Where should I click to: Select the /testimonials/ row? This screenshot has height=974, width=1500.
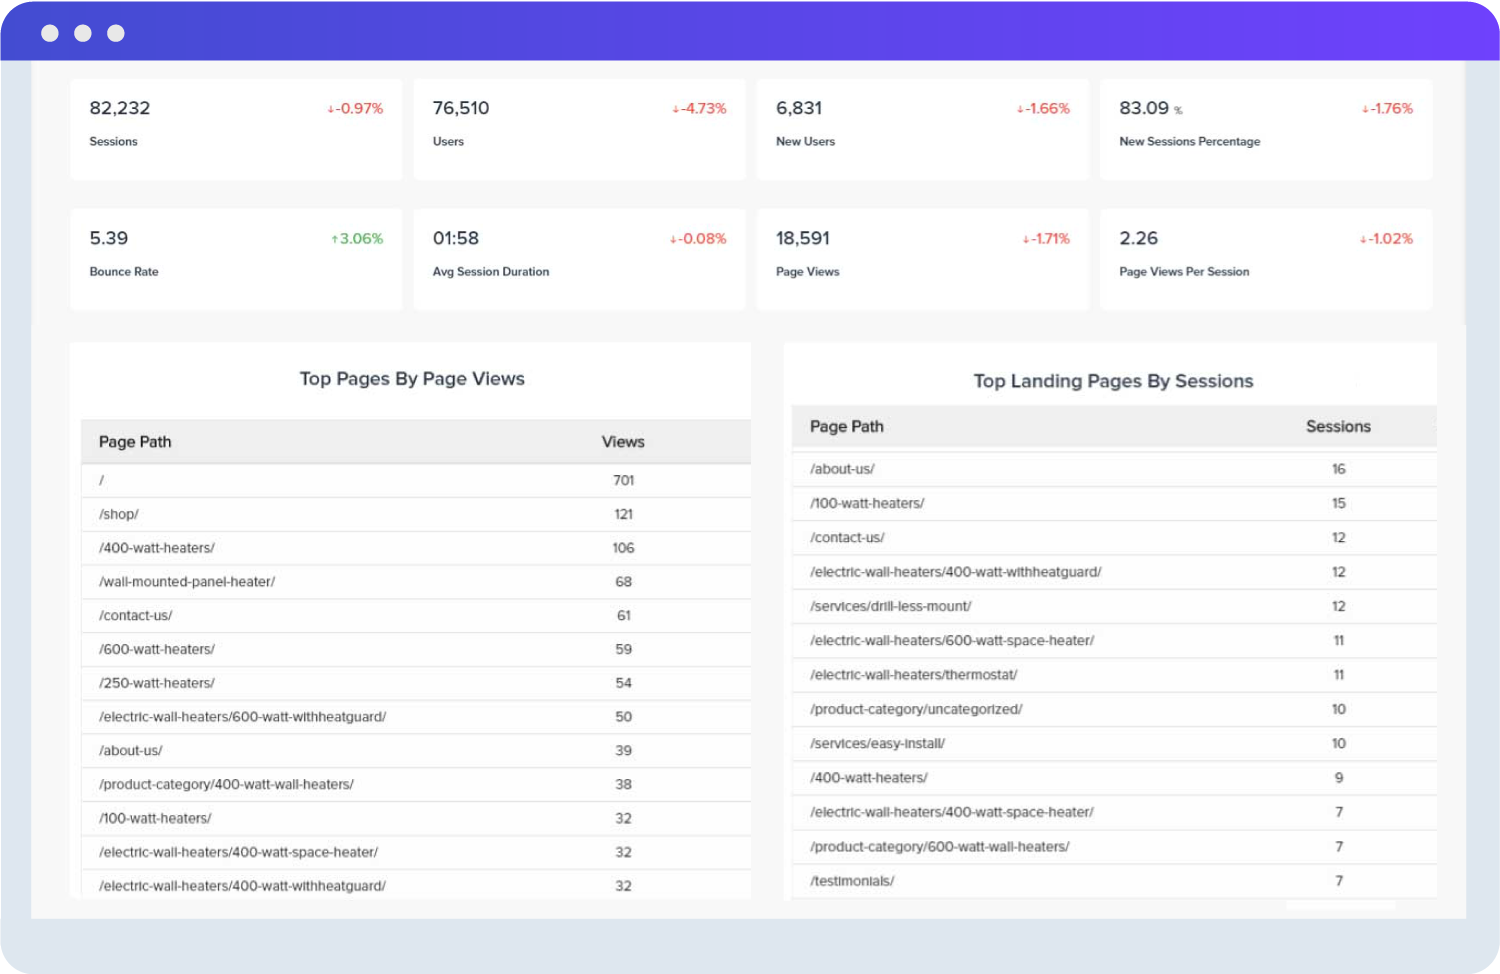pos(1114,881)
